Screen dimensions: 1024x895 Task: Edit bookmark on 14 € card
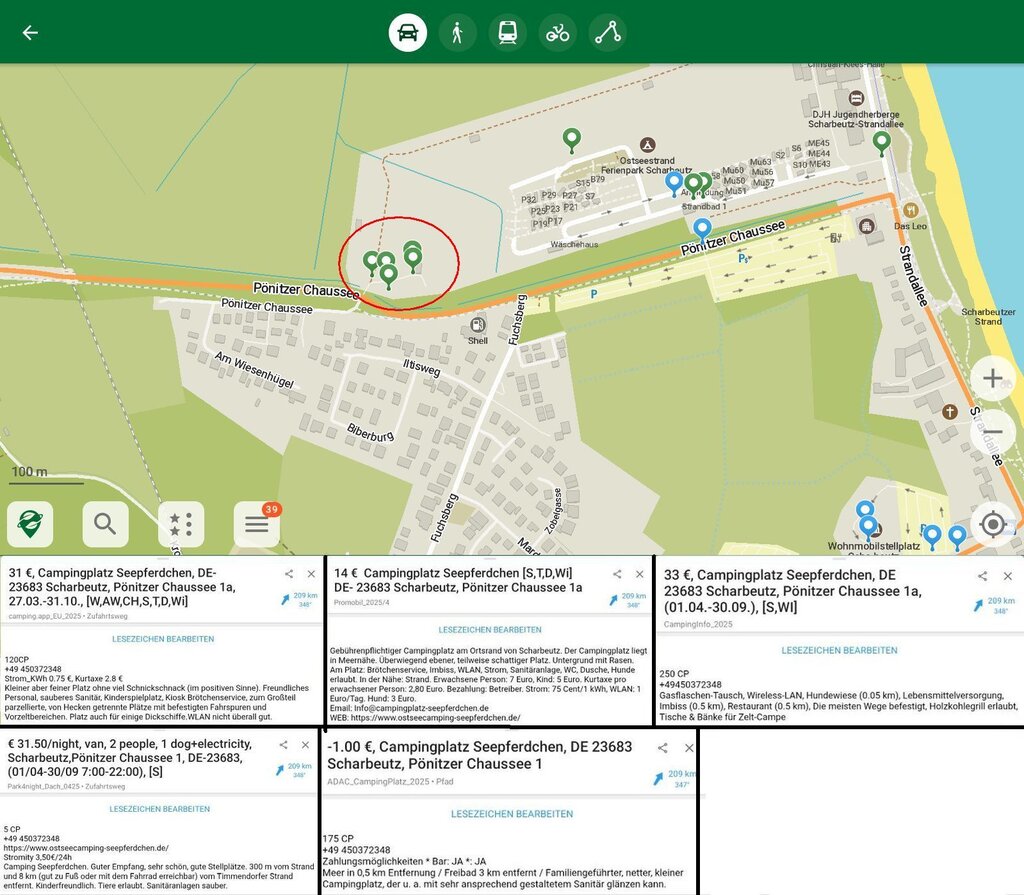(490, 630)
